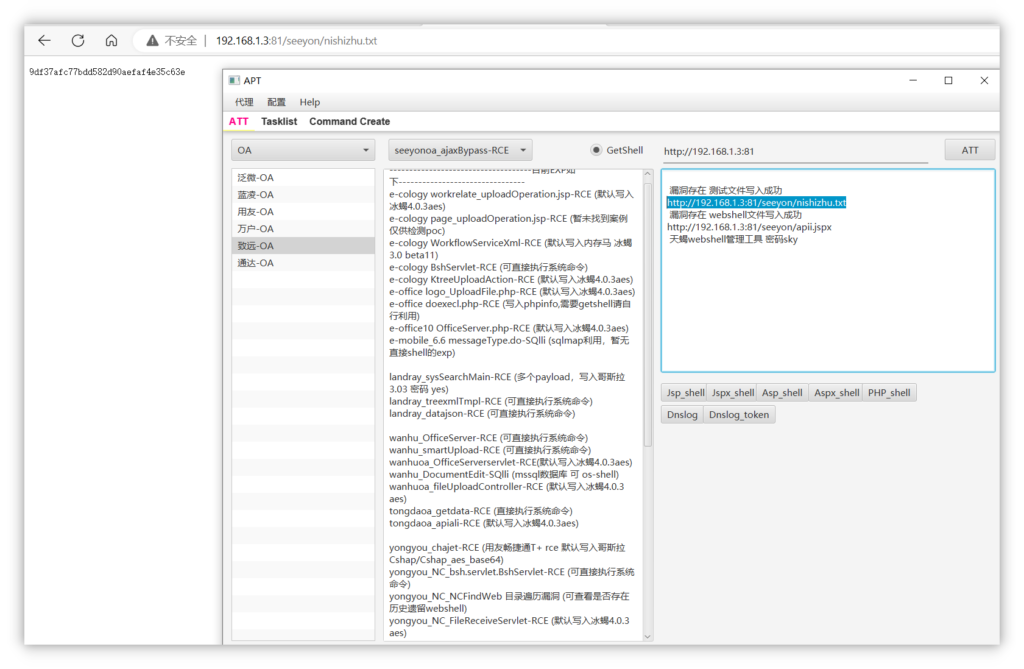
Task: Click the exploit list scroll-up arrow
Action: (648, 174)
